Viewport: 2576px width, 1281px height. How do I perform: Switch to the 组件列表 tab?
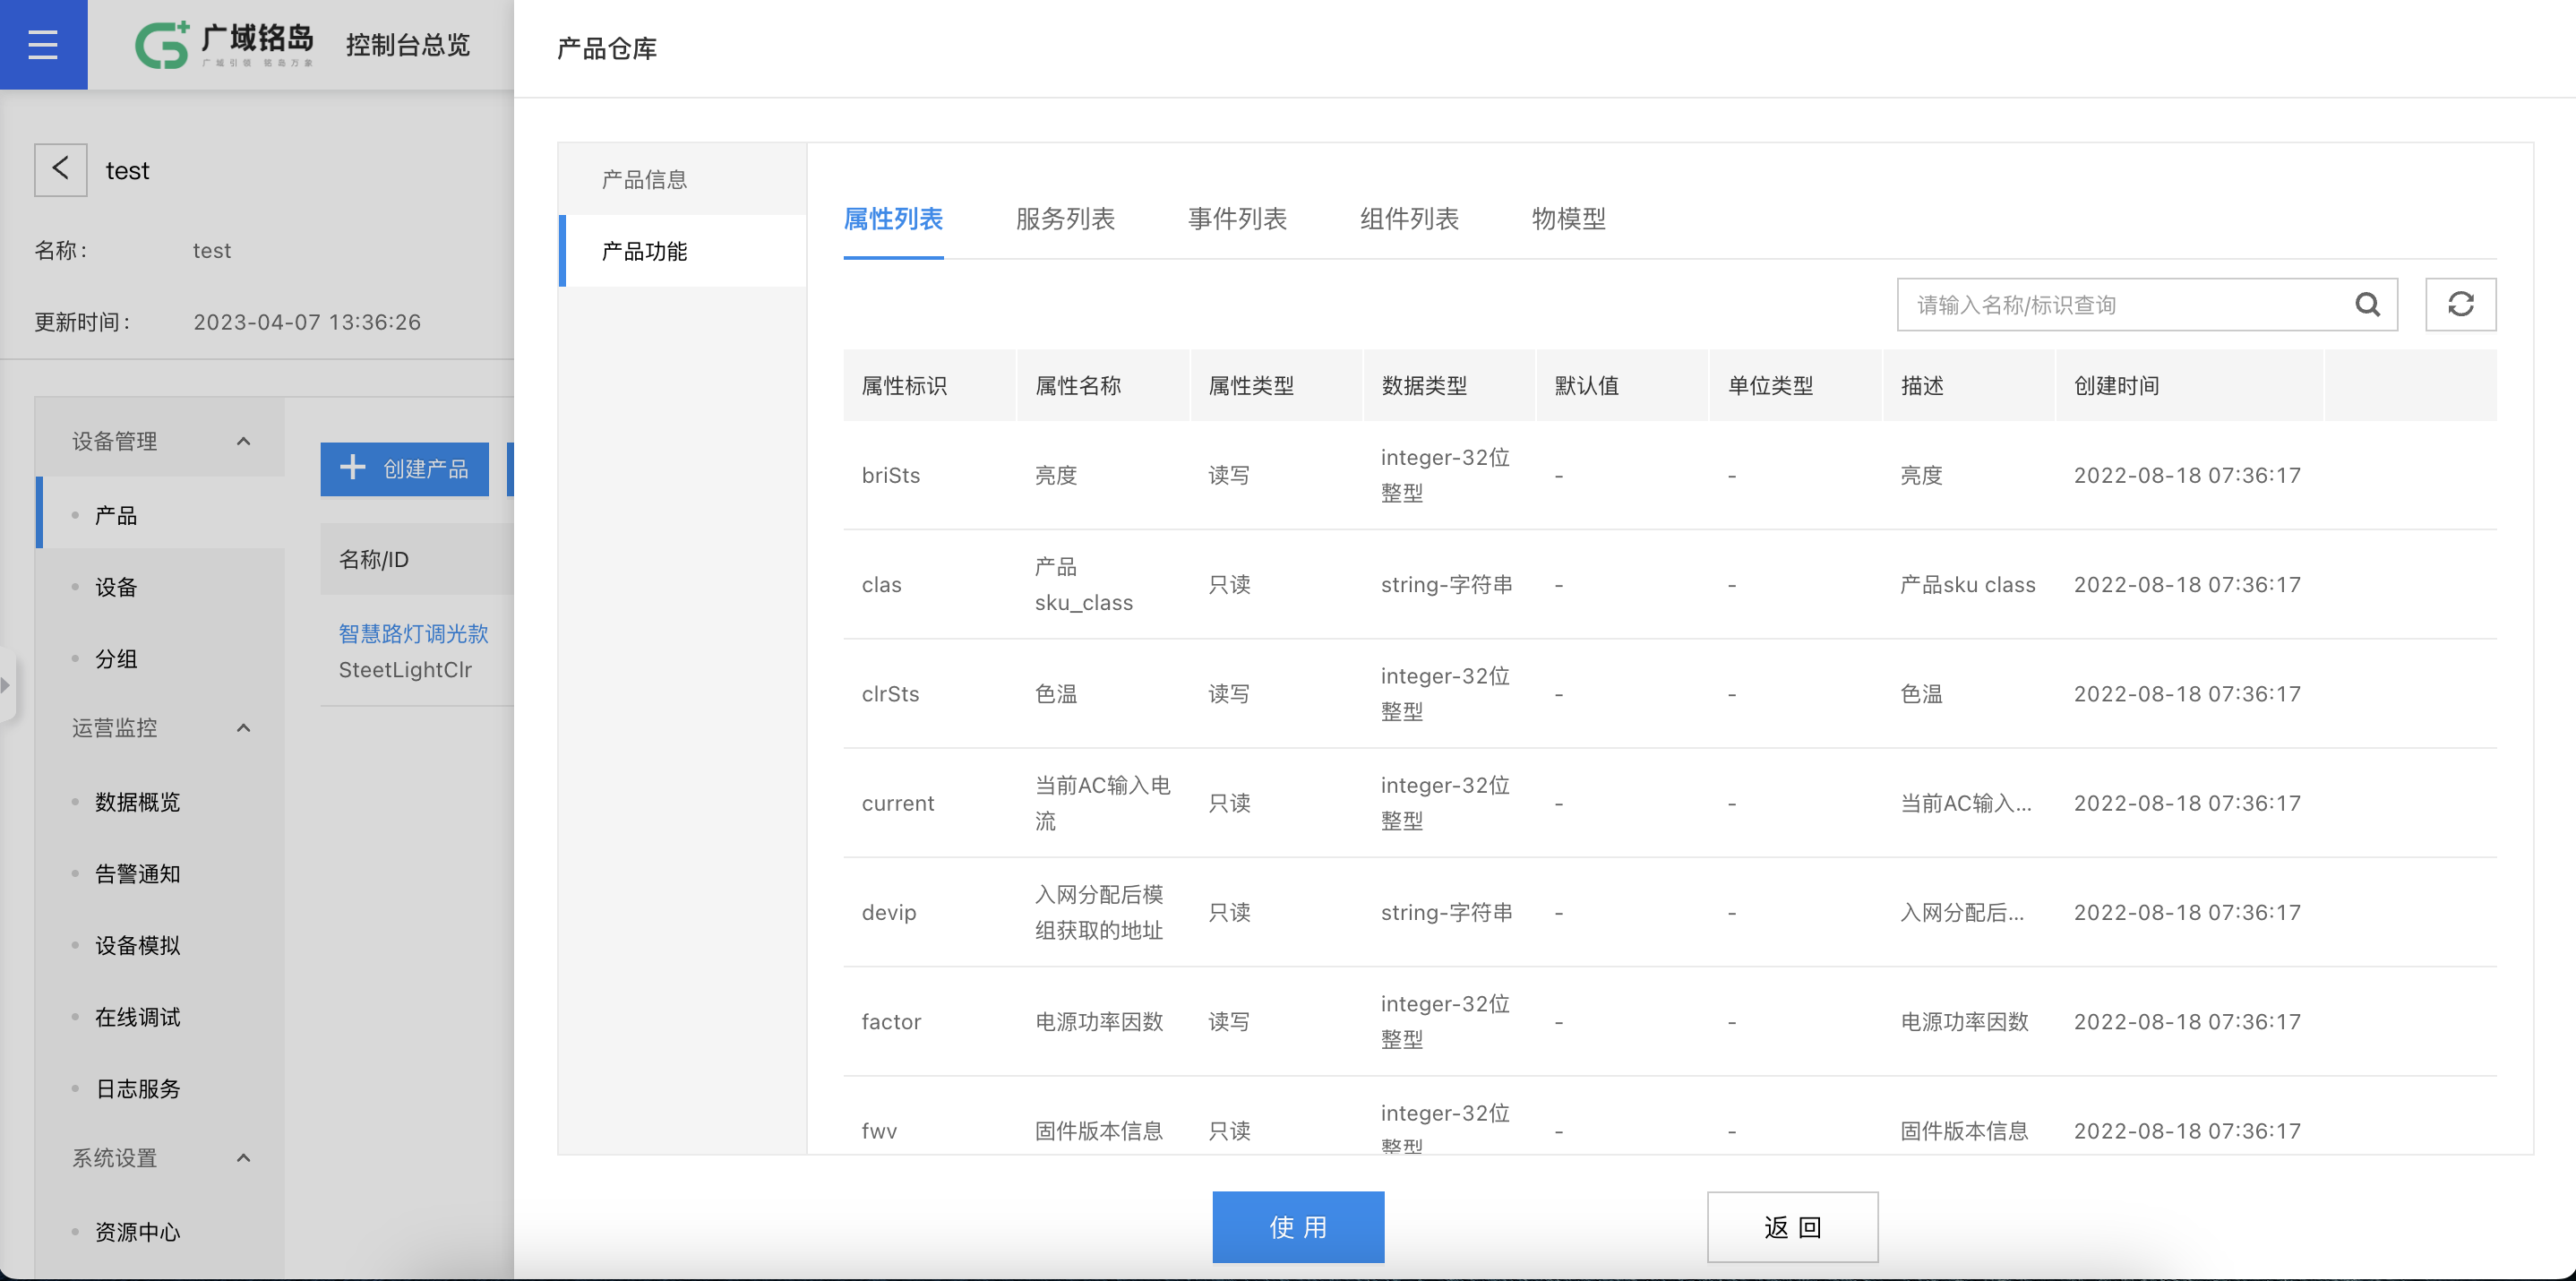[1409, 218]
